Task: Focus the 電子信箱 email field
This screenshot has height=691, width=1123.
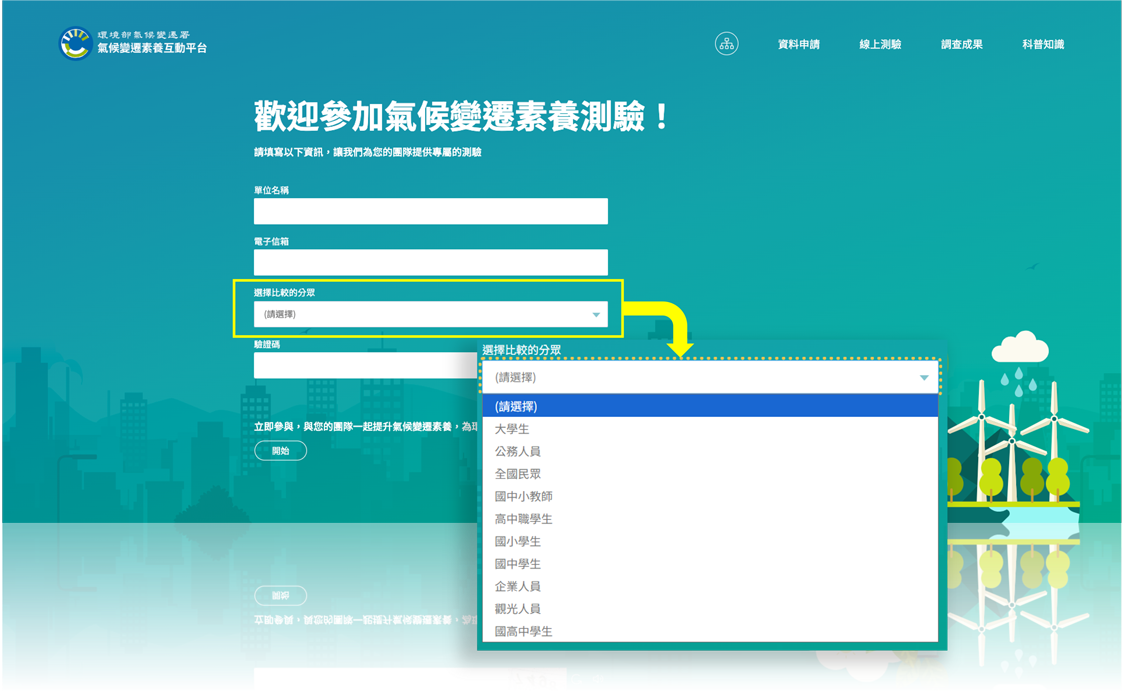Action: (x=431, y=262)
